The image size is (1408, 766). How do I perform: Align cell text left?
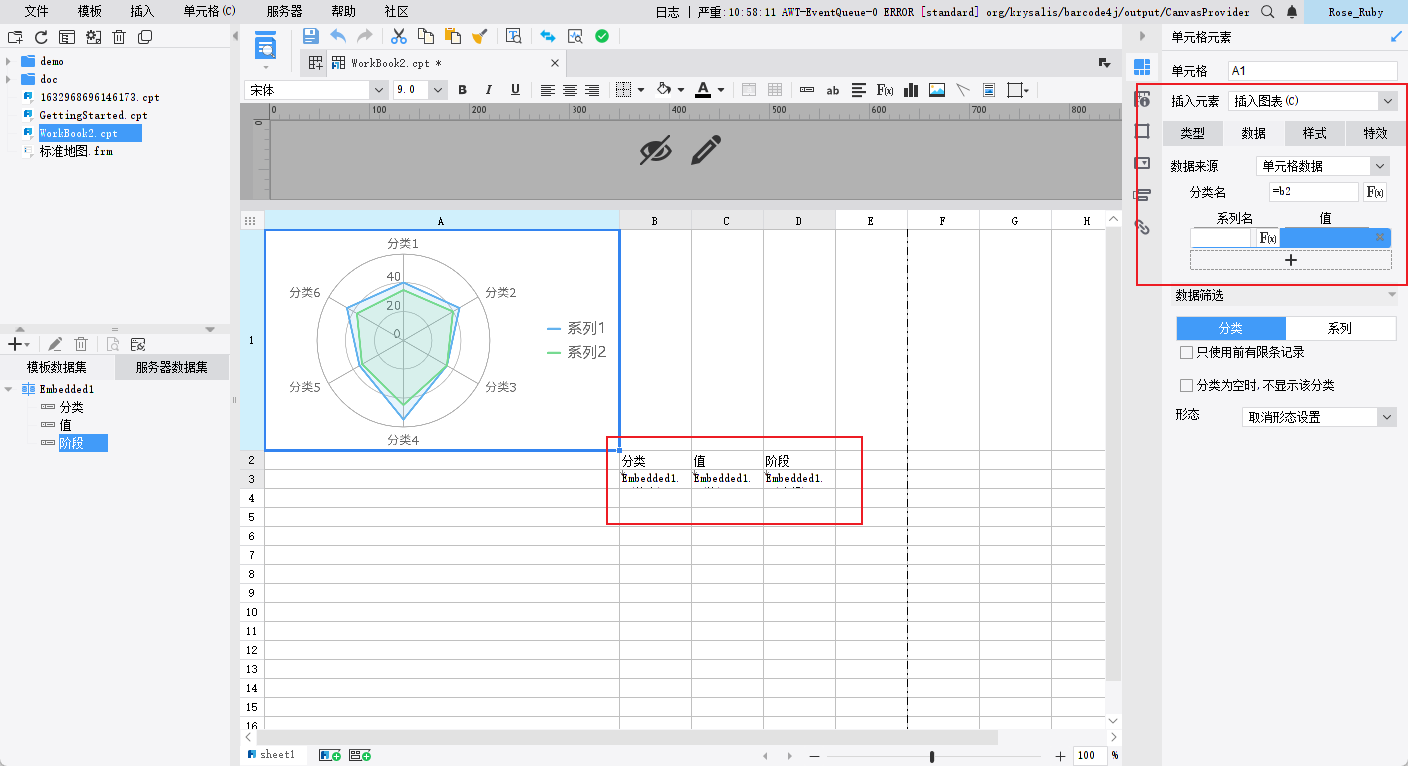coord(547,90)
